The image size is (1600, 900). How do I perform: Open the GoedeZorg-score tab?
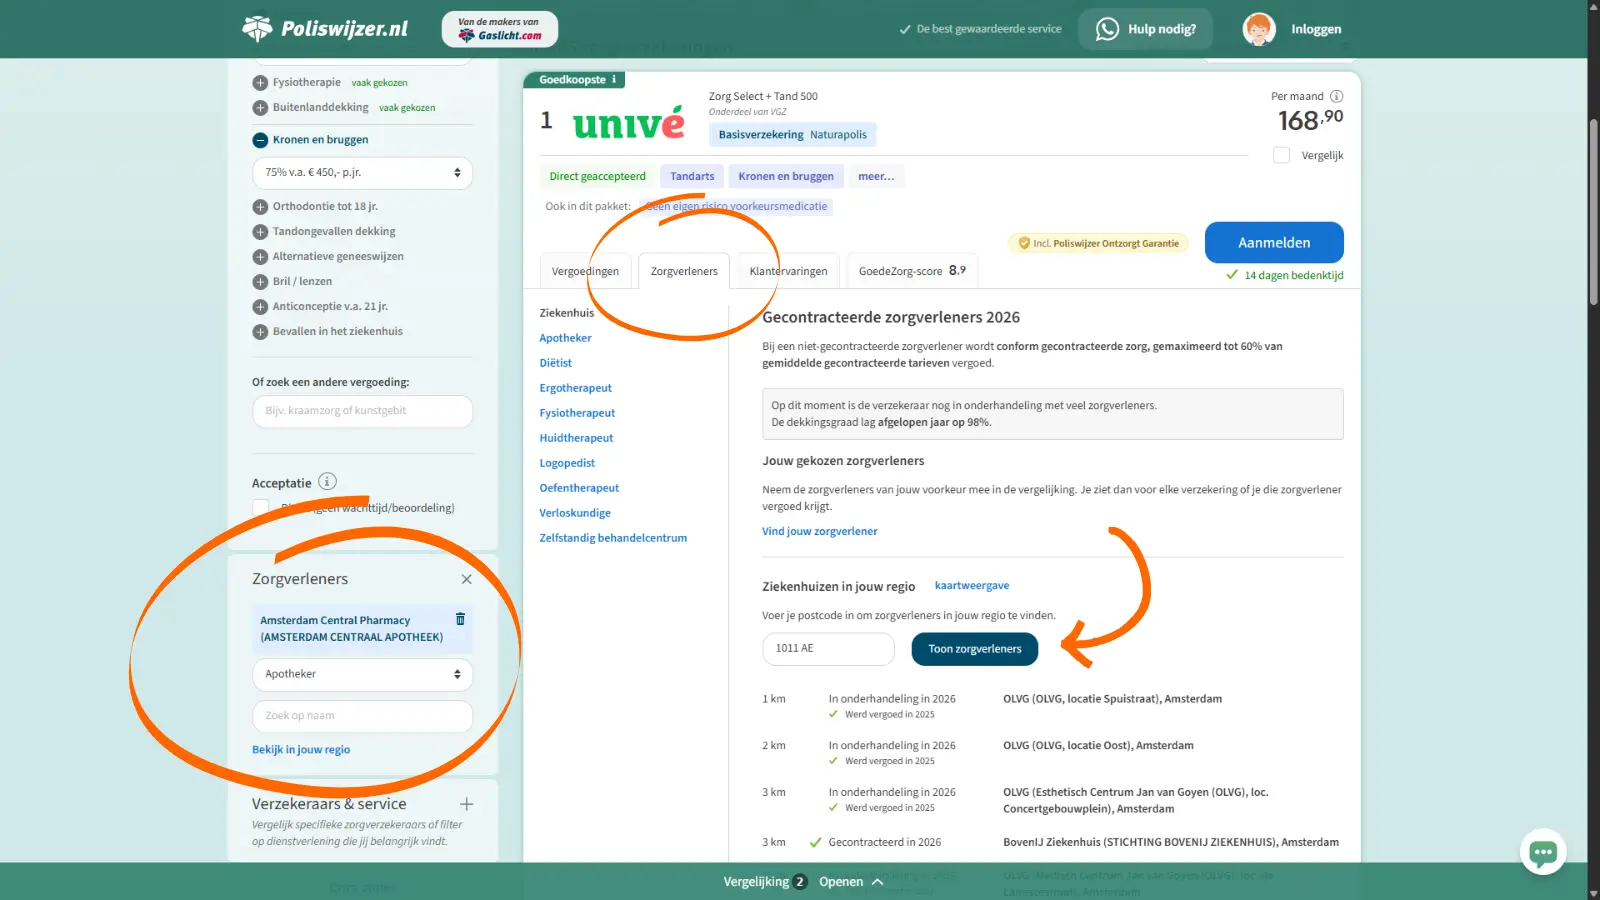pos(912,271)
